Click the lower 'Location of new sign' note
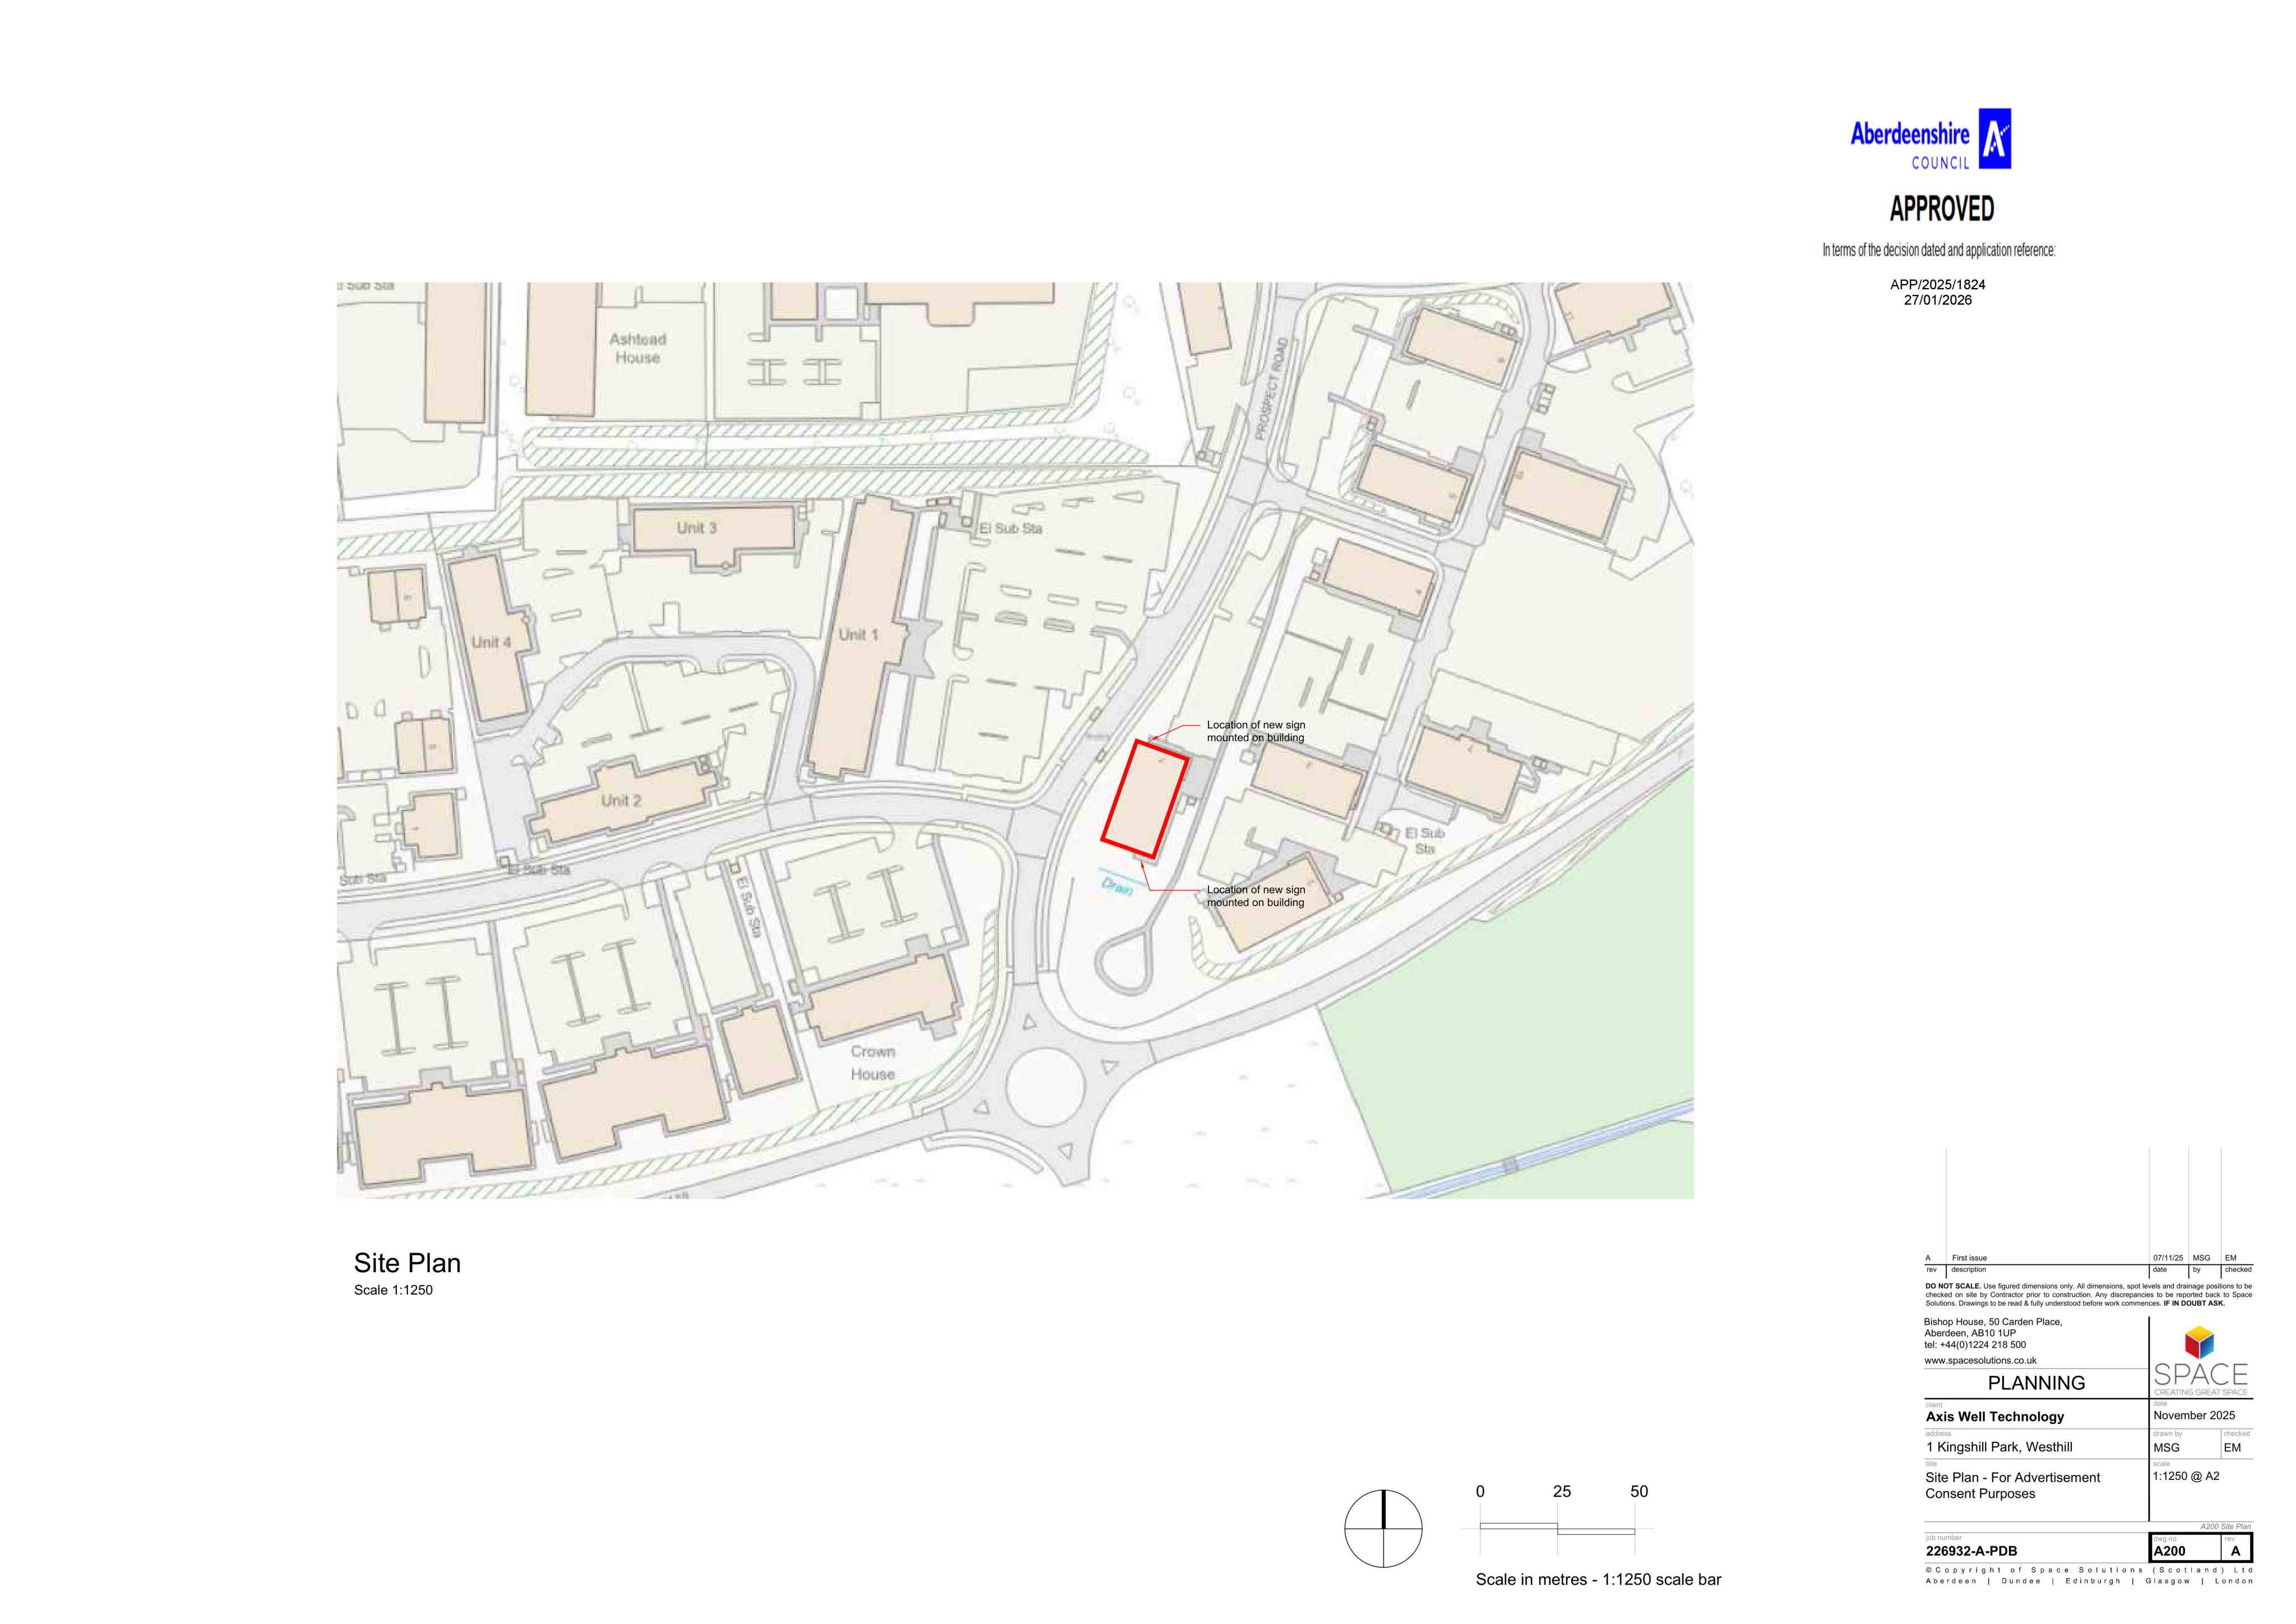 [x=1255, y=896]
